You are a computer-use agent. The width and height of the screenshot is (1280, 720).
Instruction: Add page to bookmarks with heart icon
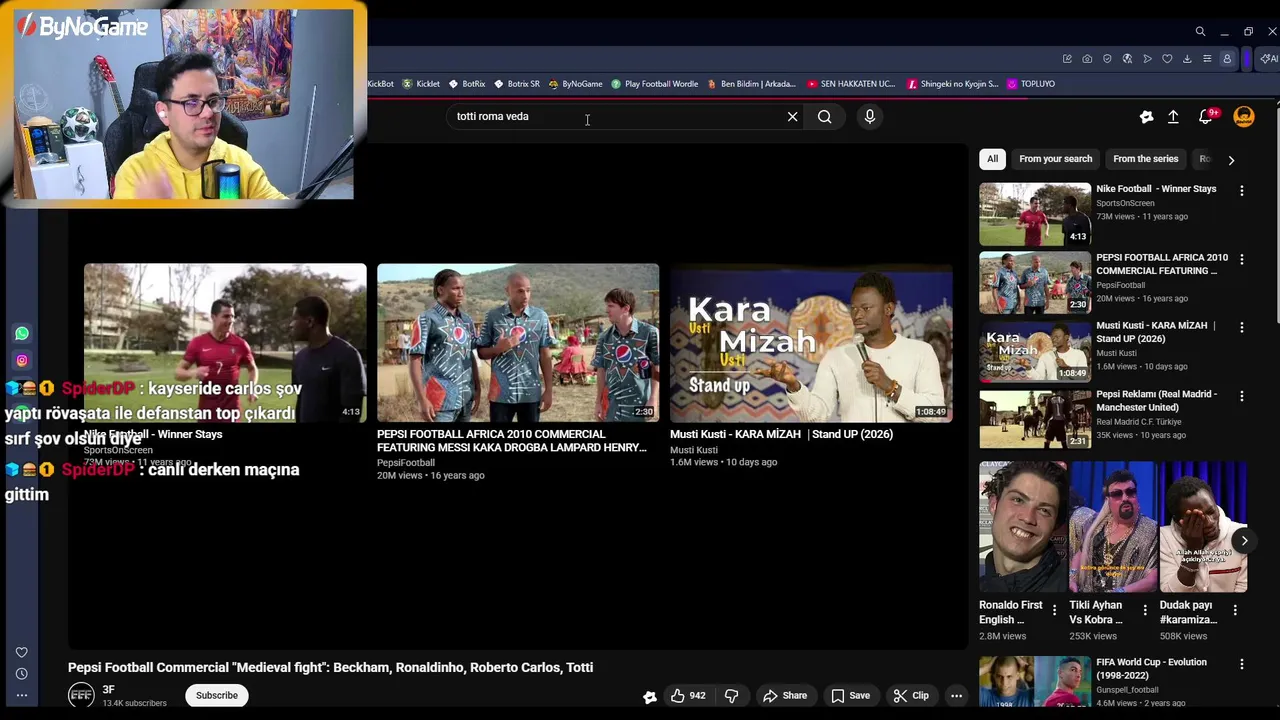point(1167,59)
